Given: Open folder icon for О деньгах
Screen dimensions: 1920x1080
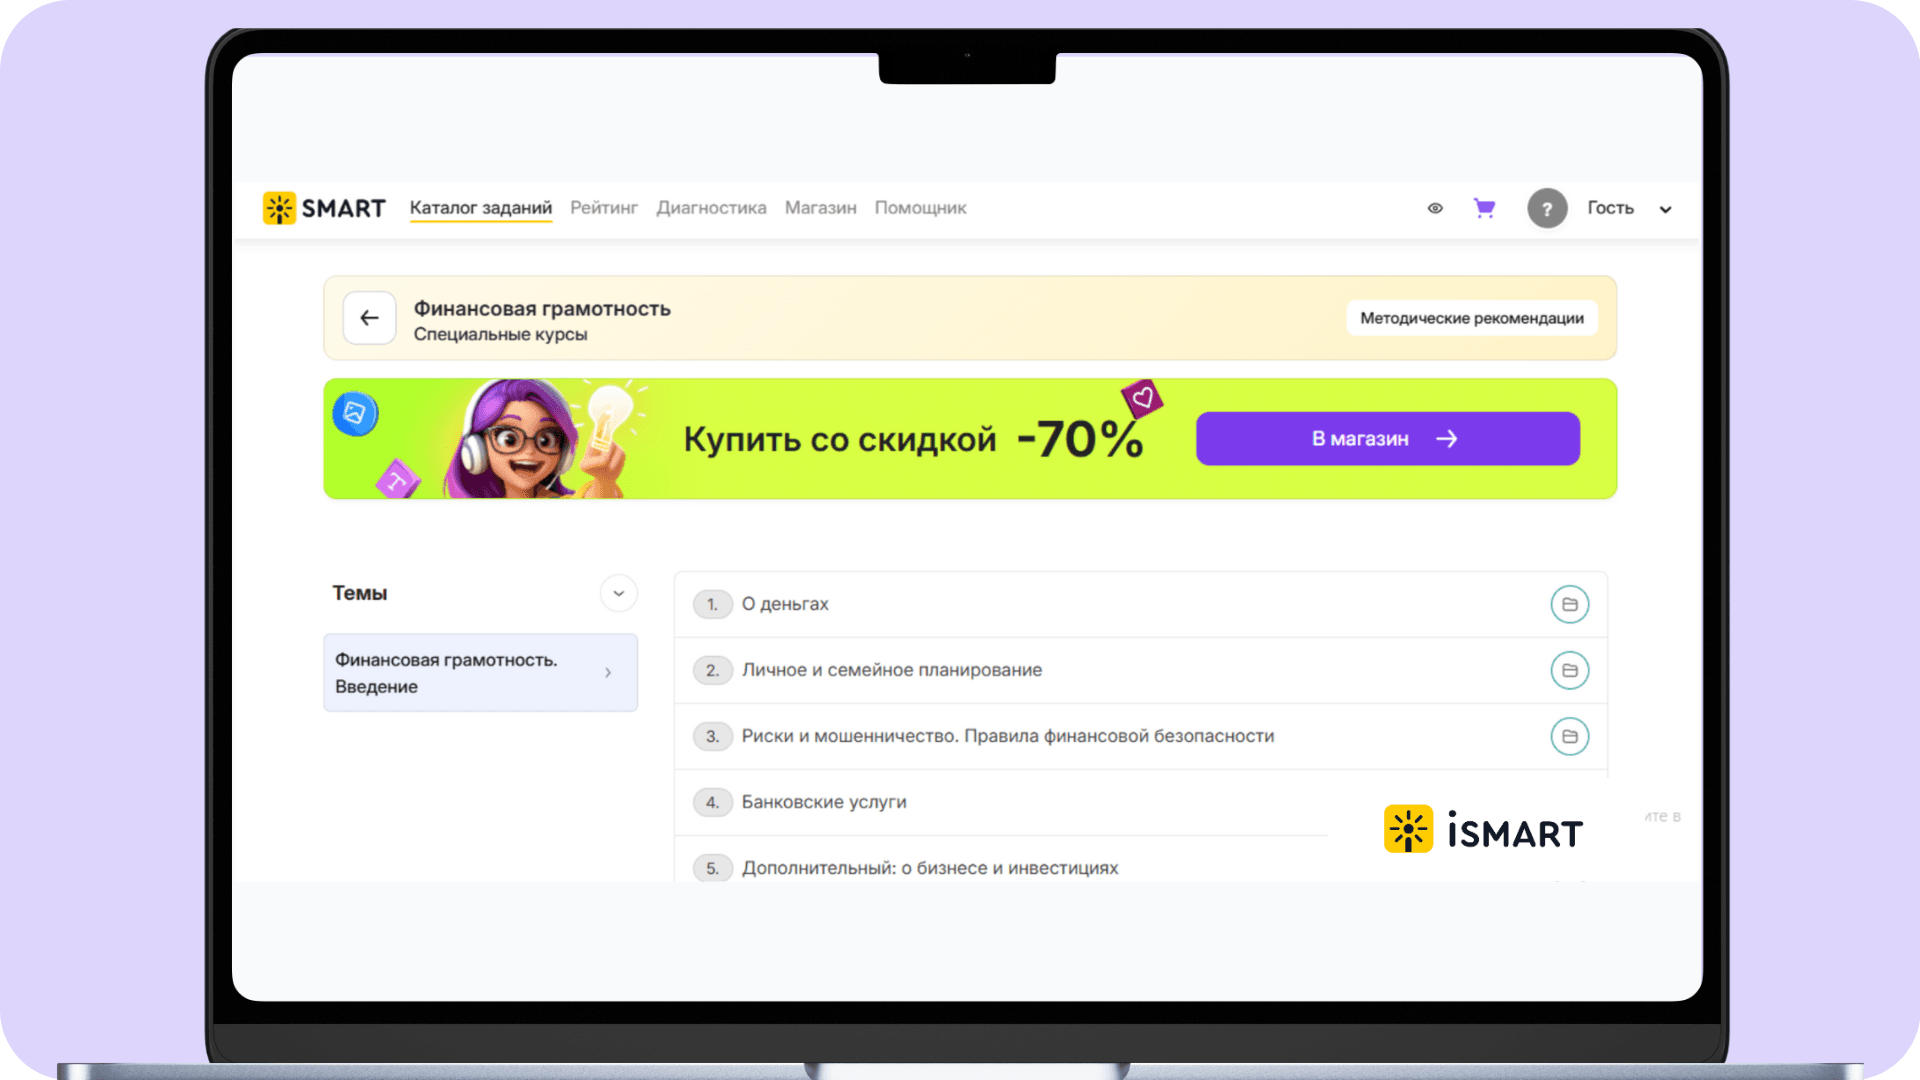Looking at the screenshot, I should (x=1569, y=604).
